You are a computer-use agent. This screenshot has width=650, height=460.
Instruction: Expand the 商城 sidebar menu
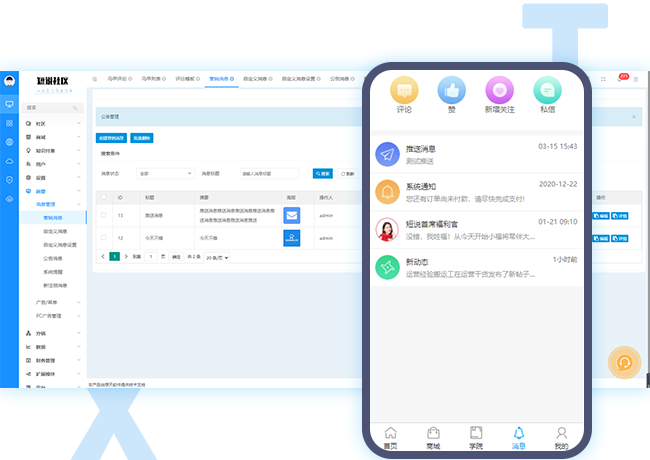53,137
